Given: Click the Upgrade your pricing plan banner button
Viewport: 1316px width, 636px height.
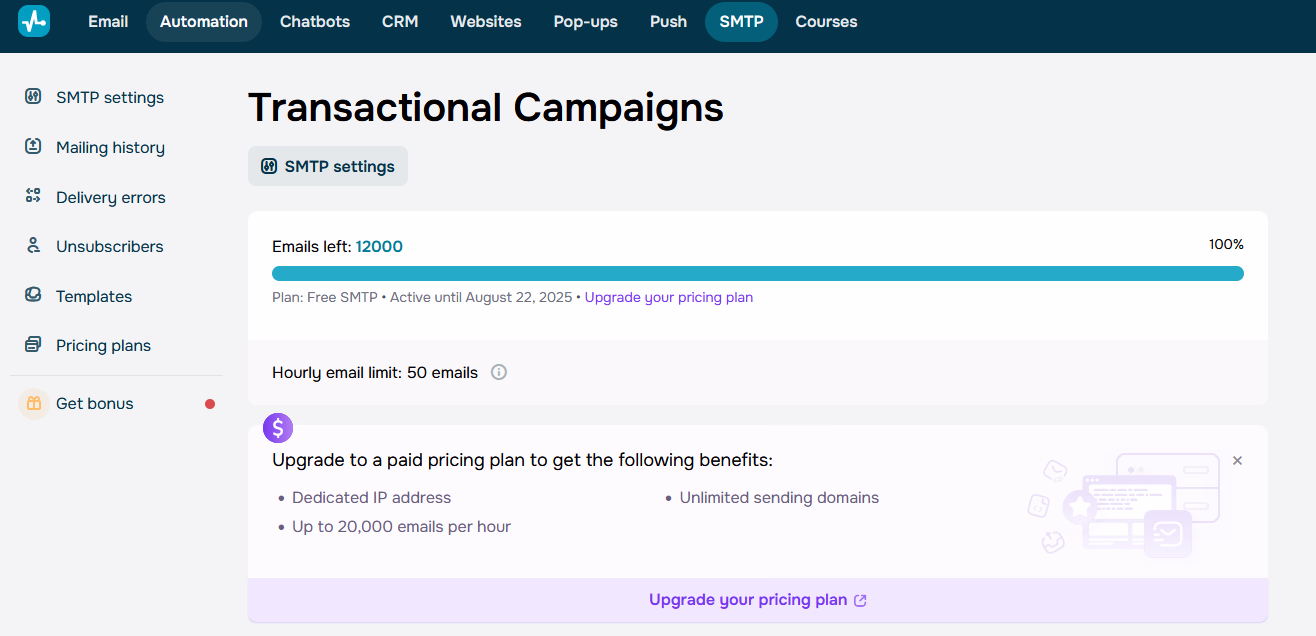Looking at the screenshot, I should (x=757, y=600).
